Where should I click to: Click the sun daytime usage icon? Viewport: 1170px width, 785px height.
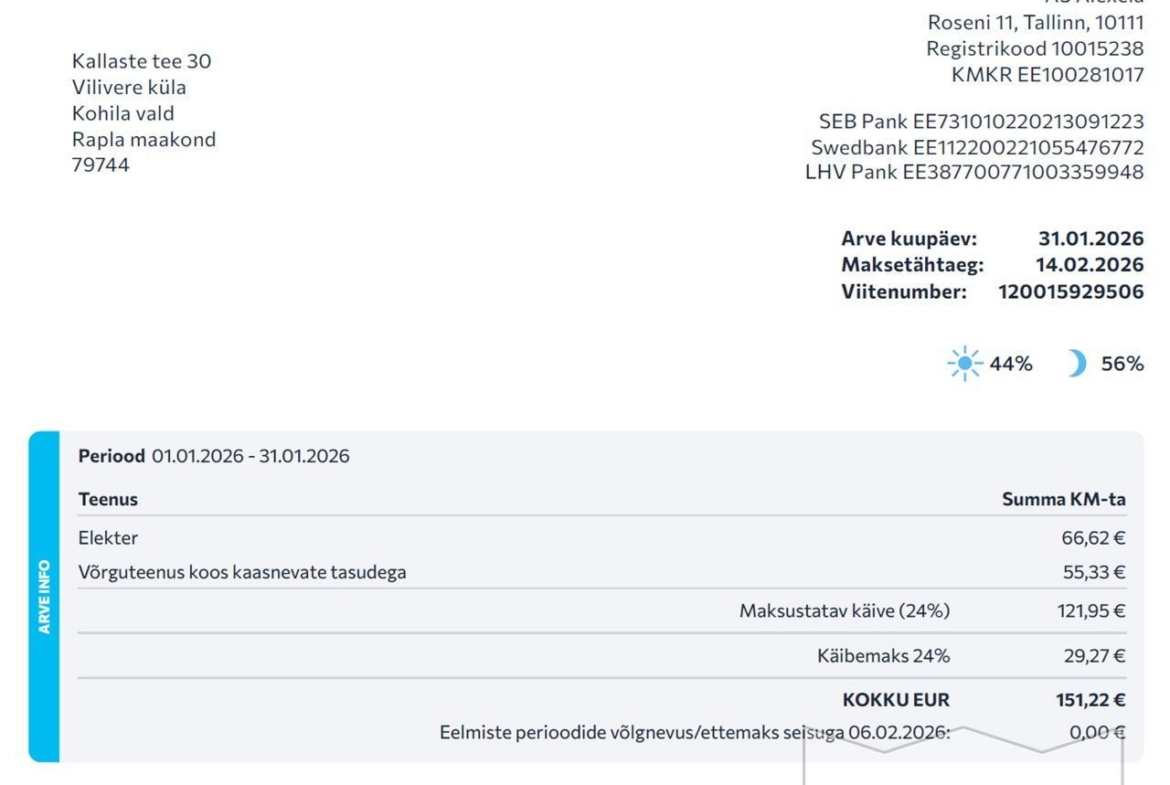966,364
